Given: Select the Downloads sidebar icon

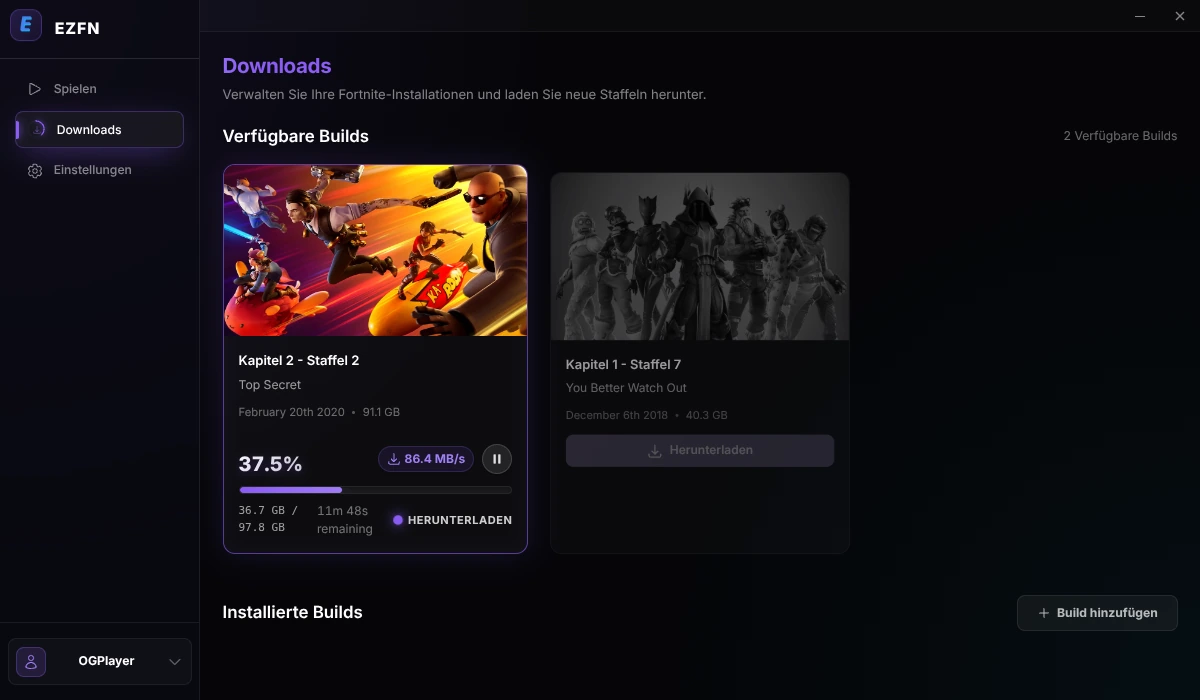Looking at the screenshot, I should (37, 129).
